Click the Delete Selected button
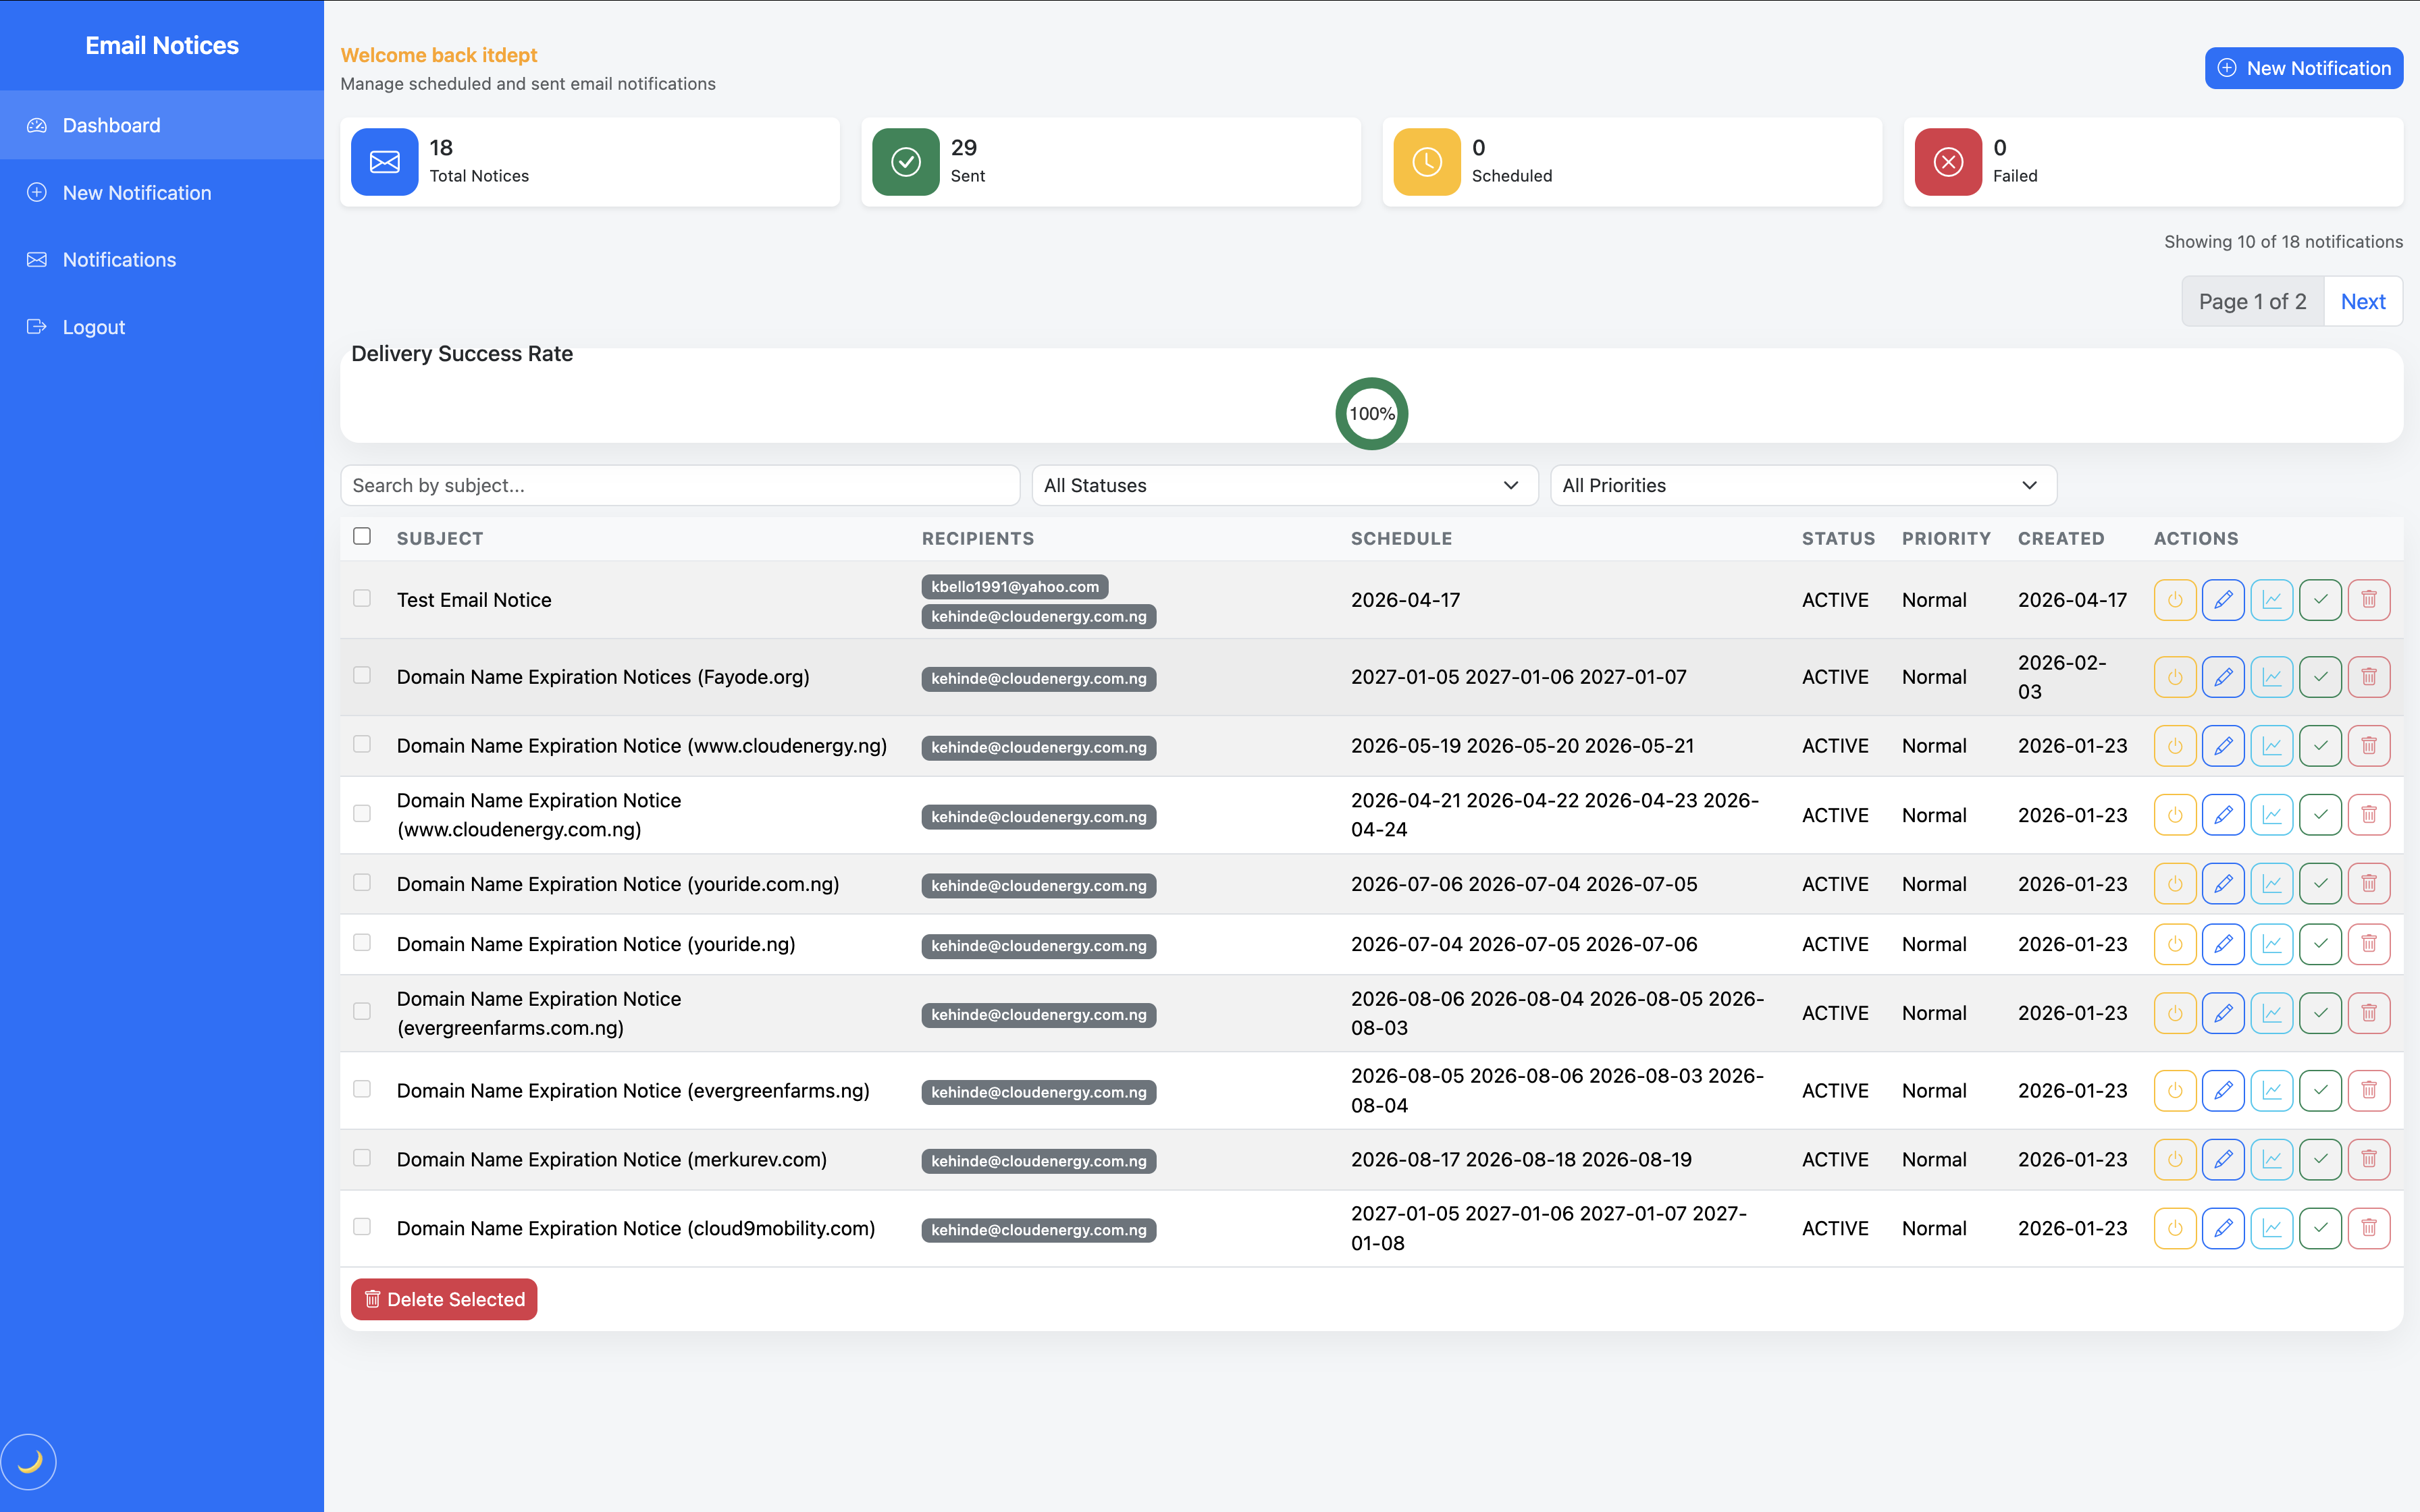The image size is (2420, 1512). point(444,1299)
